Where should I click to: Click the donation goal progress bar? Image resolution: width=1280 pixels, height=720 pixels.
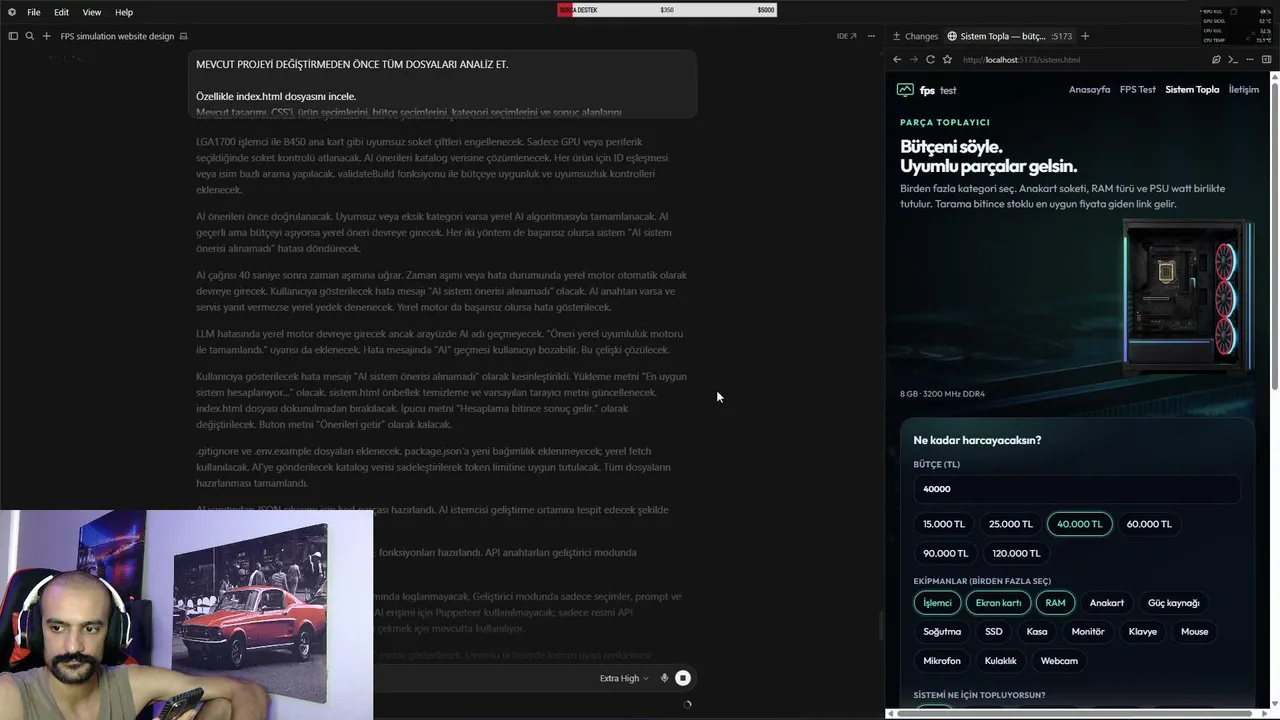[x=667, y=10]
